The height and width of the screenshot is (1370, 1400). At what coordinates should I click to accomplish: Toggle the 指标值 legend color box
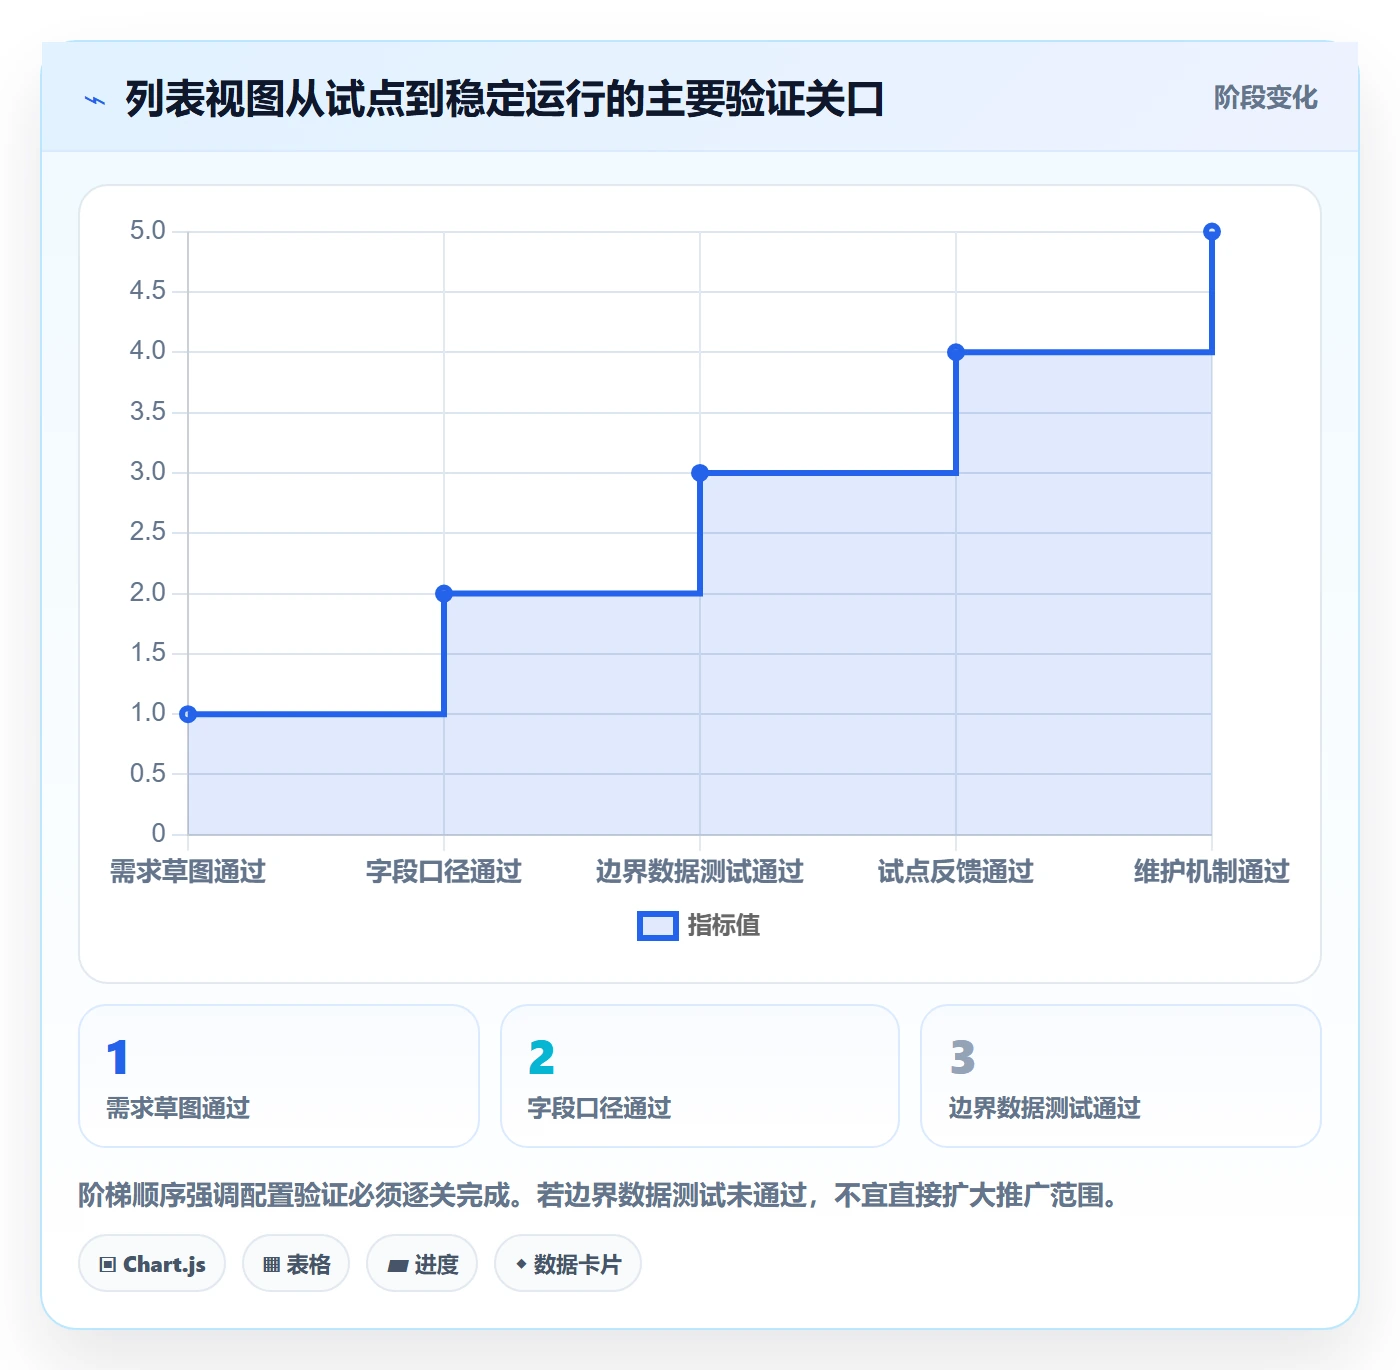tap(658, 926)
